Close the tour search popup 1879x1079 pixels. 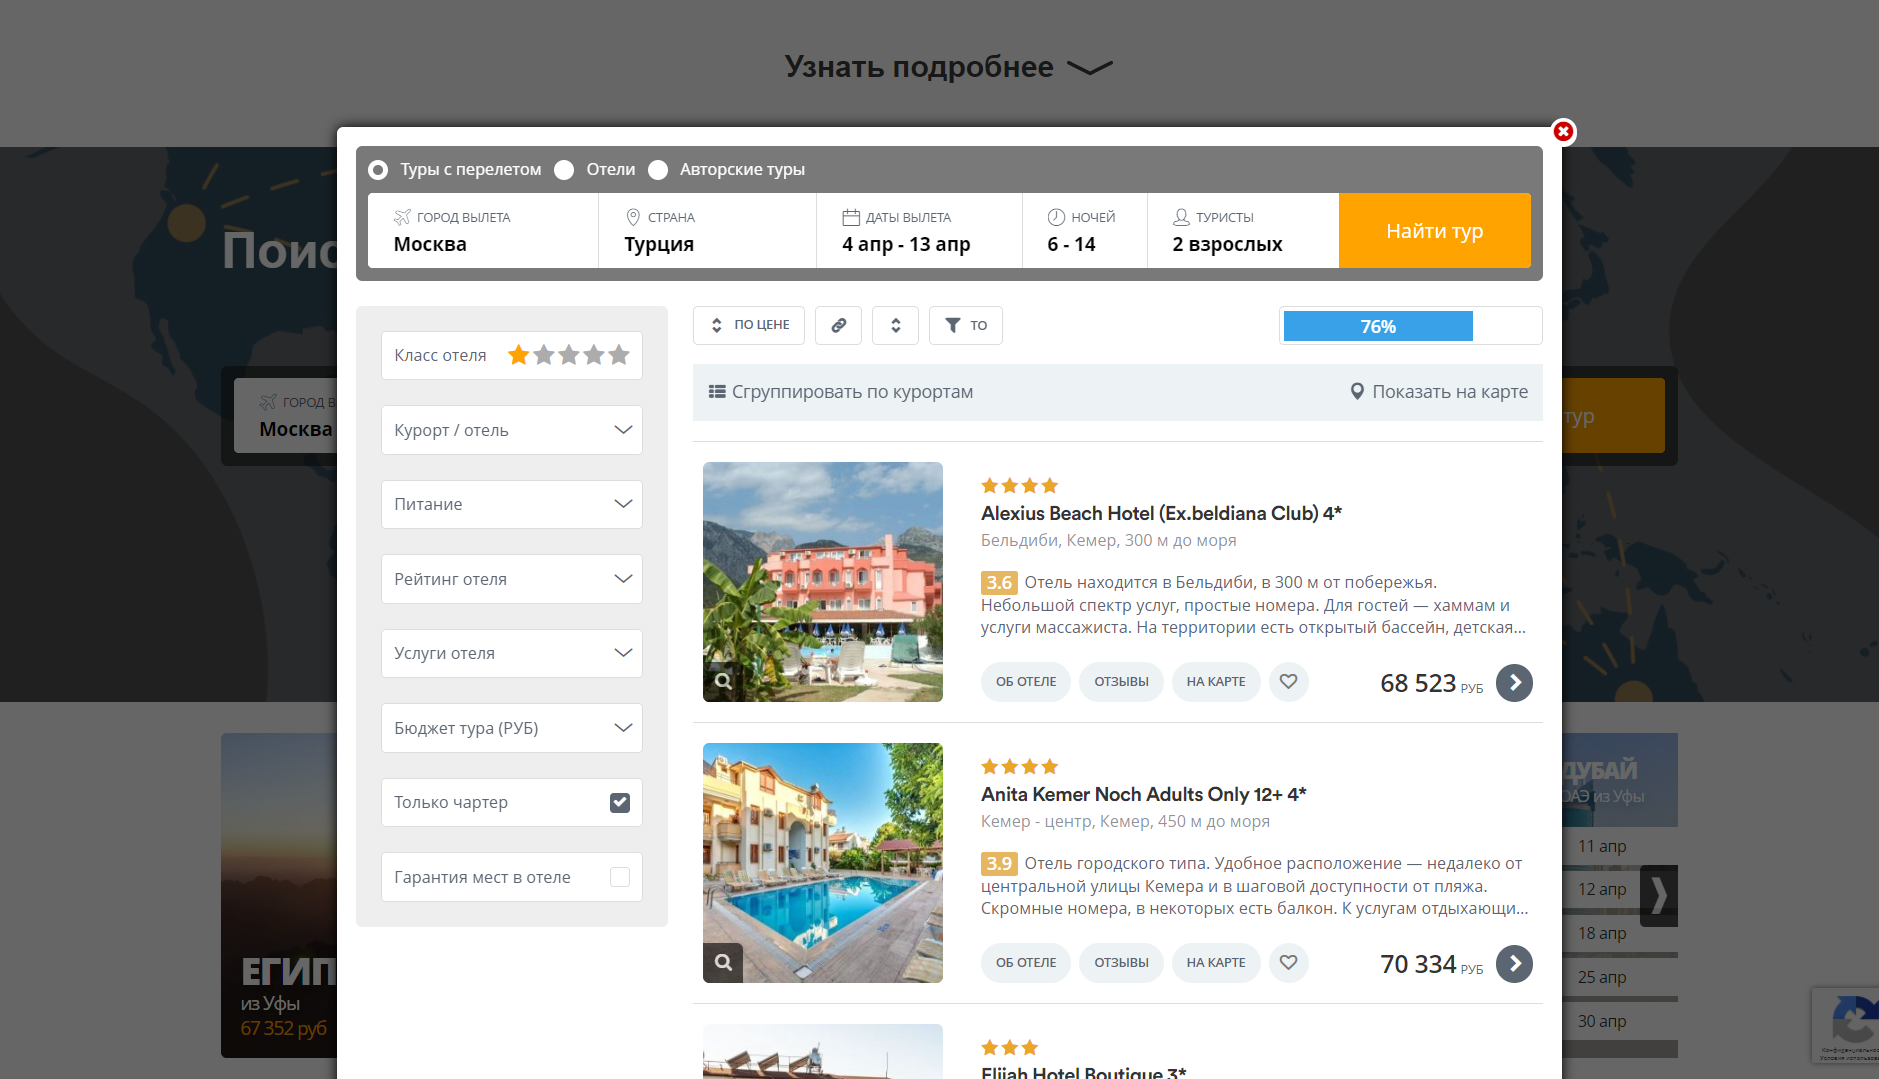pos(1563,131)
